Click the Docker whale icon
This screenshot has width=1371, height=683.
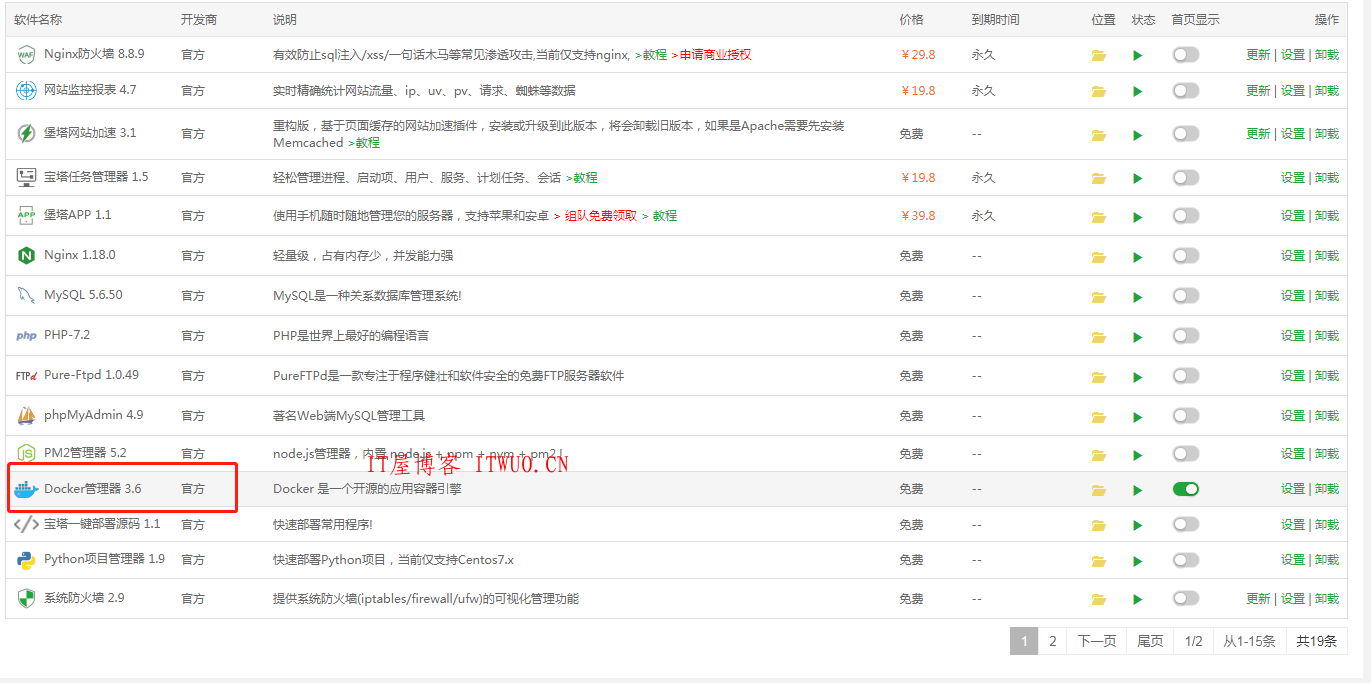26,489
